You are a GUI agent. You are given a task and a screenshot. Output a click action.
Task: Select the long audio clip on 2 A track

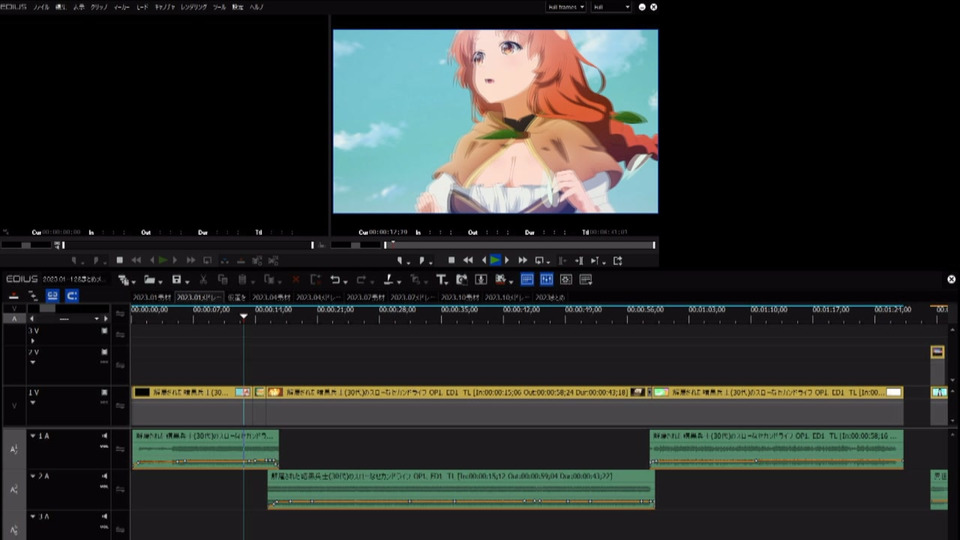click(461, 489)
